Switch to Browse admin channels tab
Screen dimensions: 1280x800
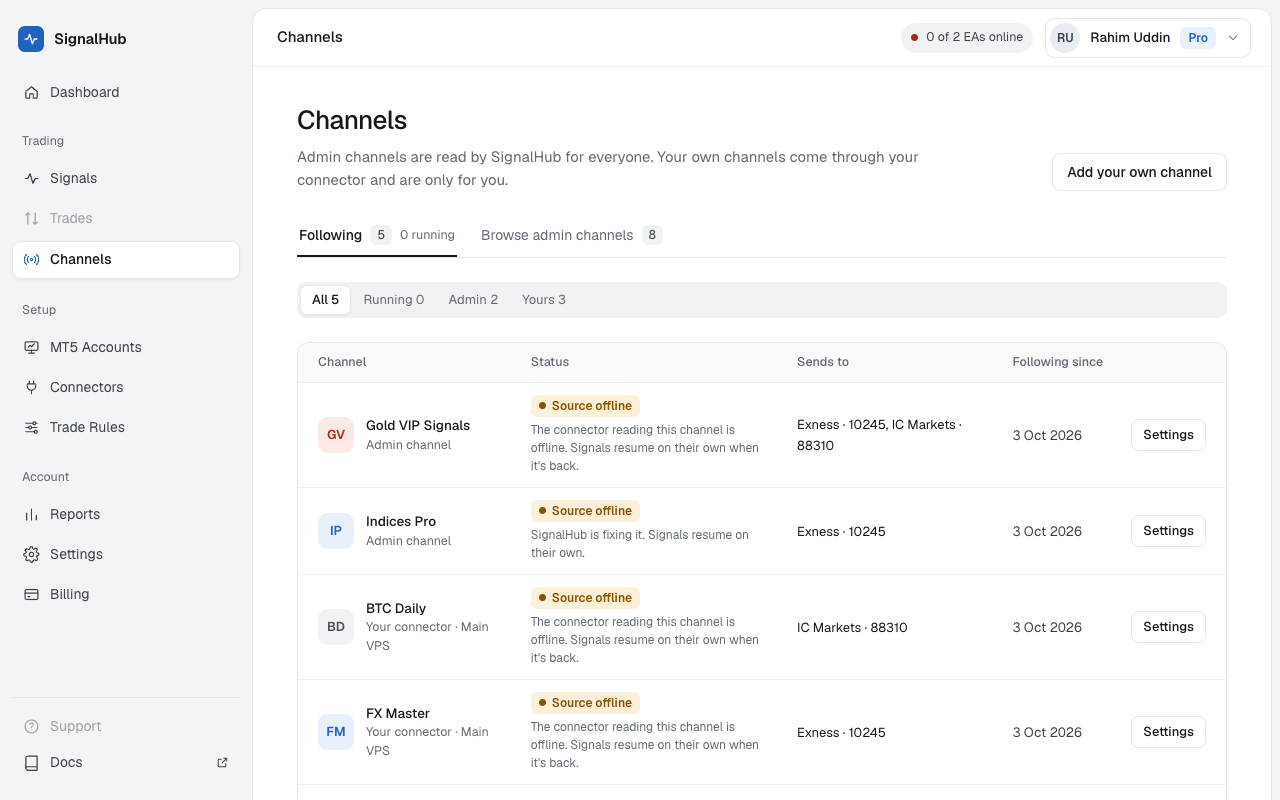(x=572, y=235)
